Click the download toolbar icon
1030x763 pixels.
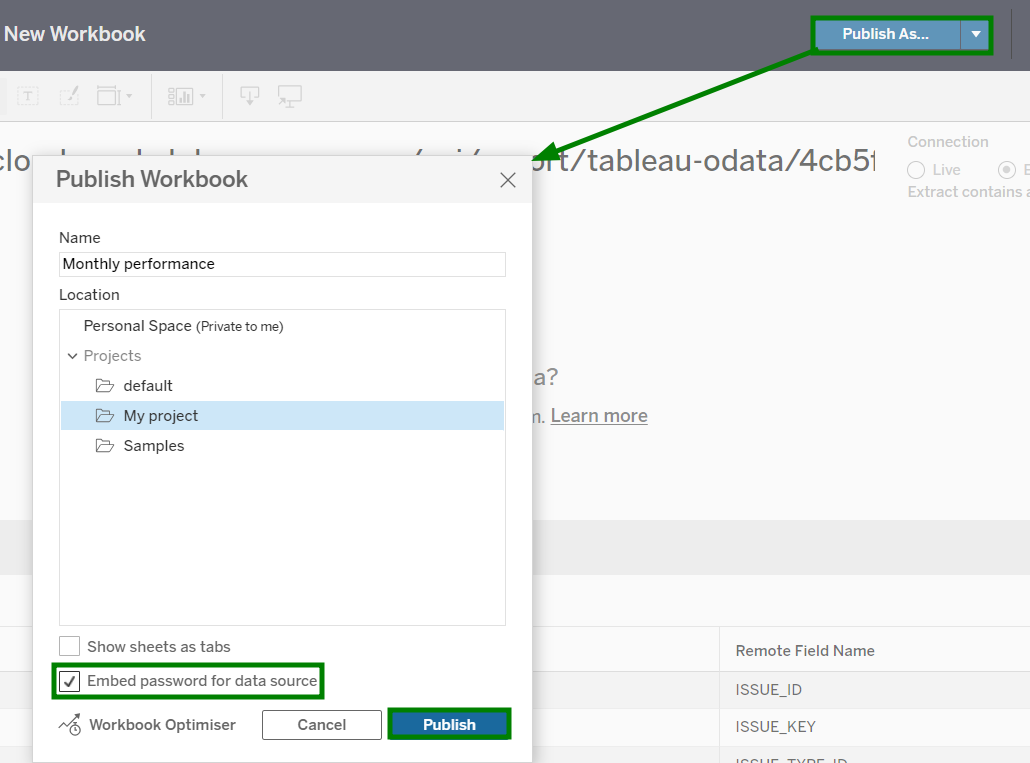pyautogui.click(x=250, y=96)
